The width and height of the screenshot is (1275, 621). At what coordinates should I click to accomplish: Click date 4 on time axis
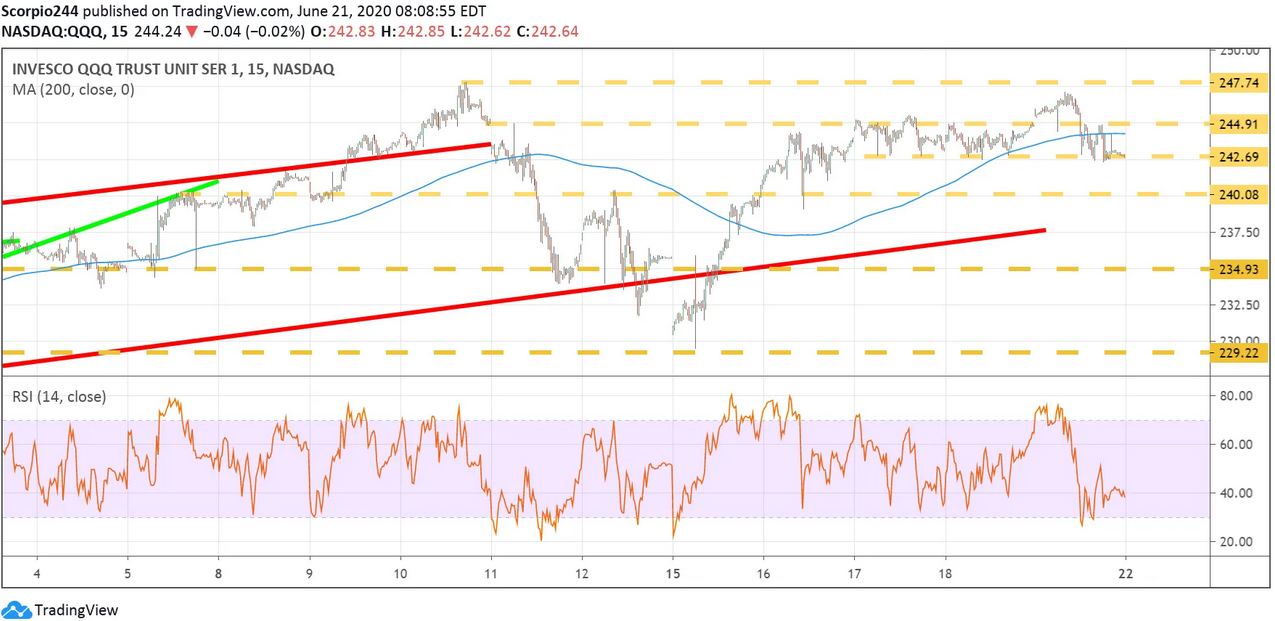click(x=37, y=572)
